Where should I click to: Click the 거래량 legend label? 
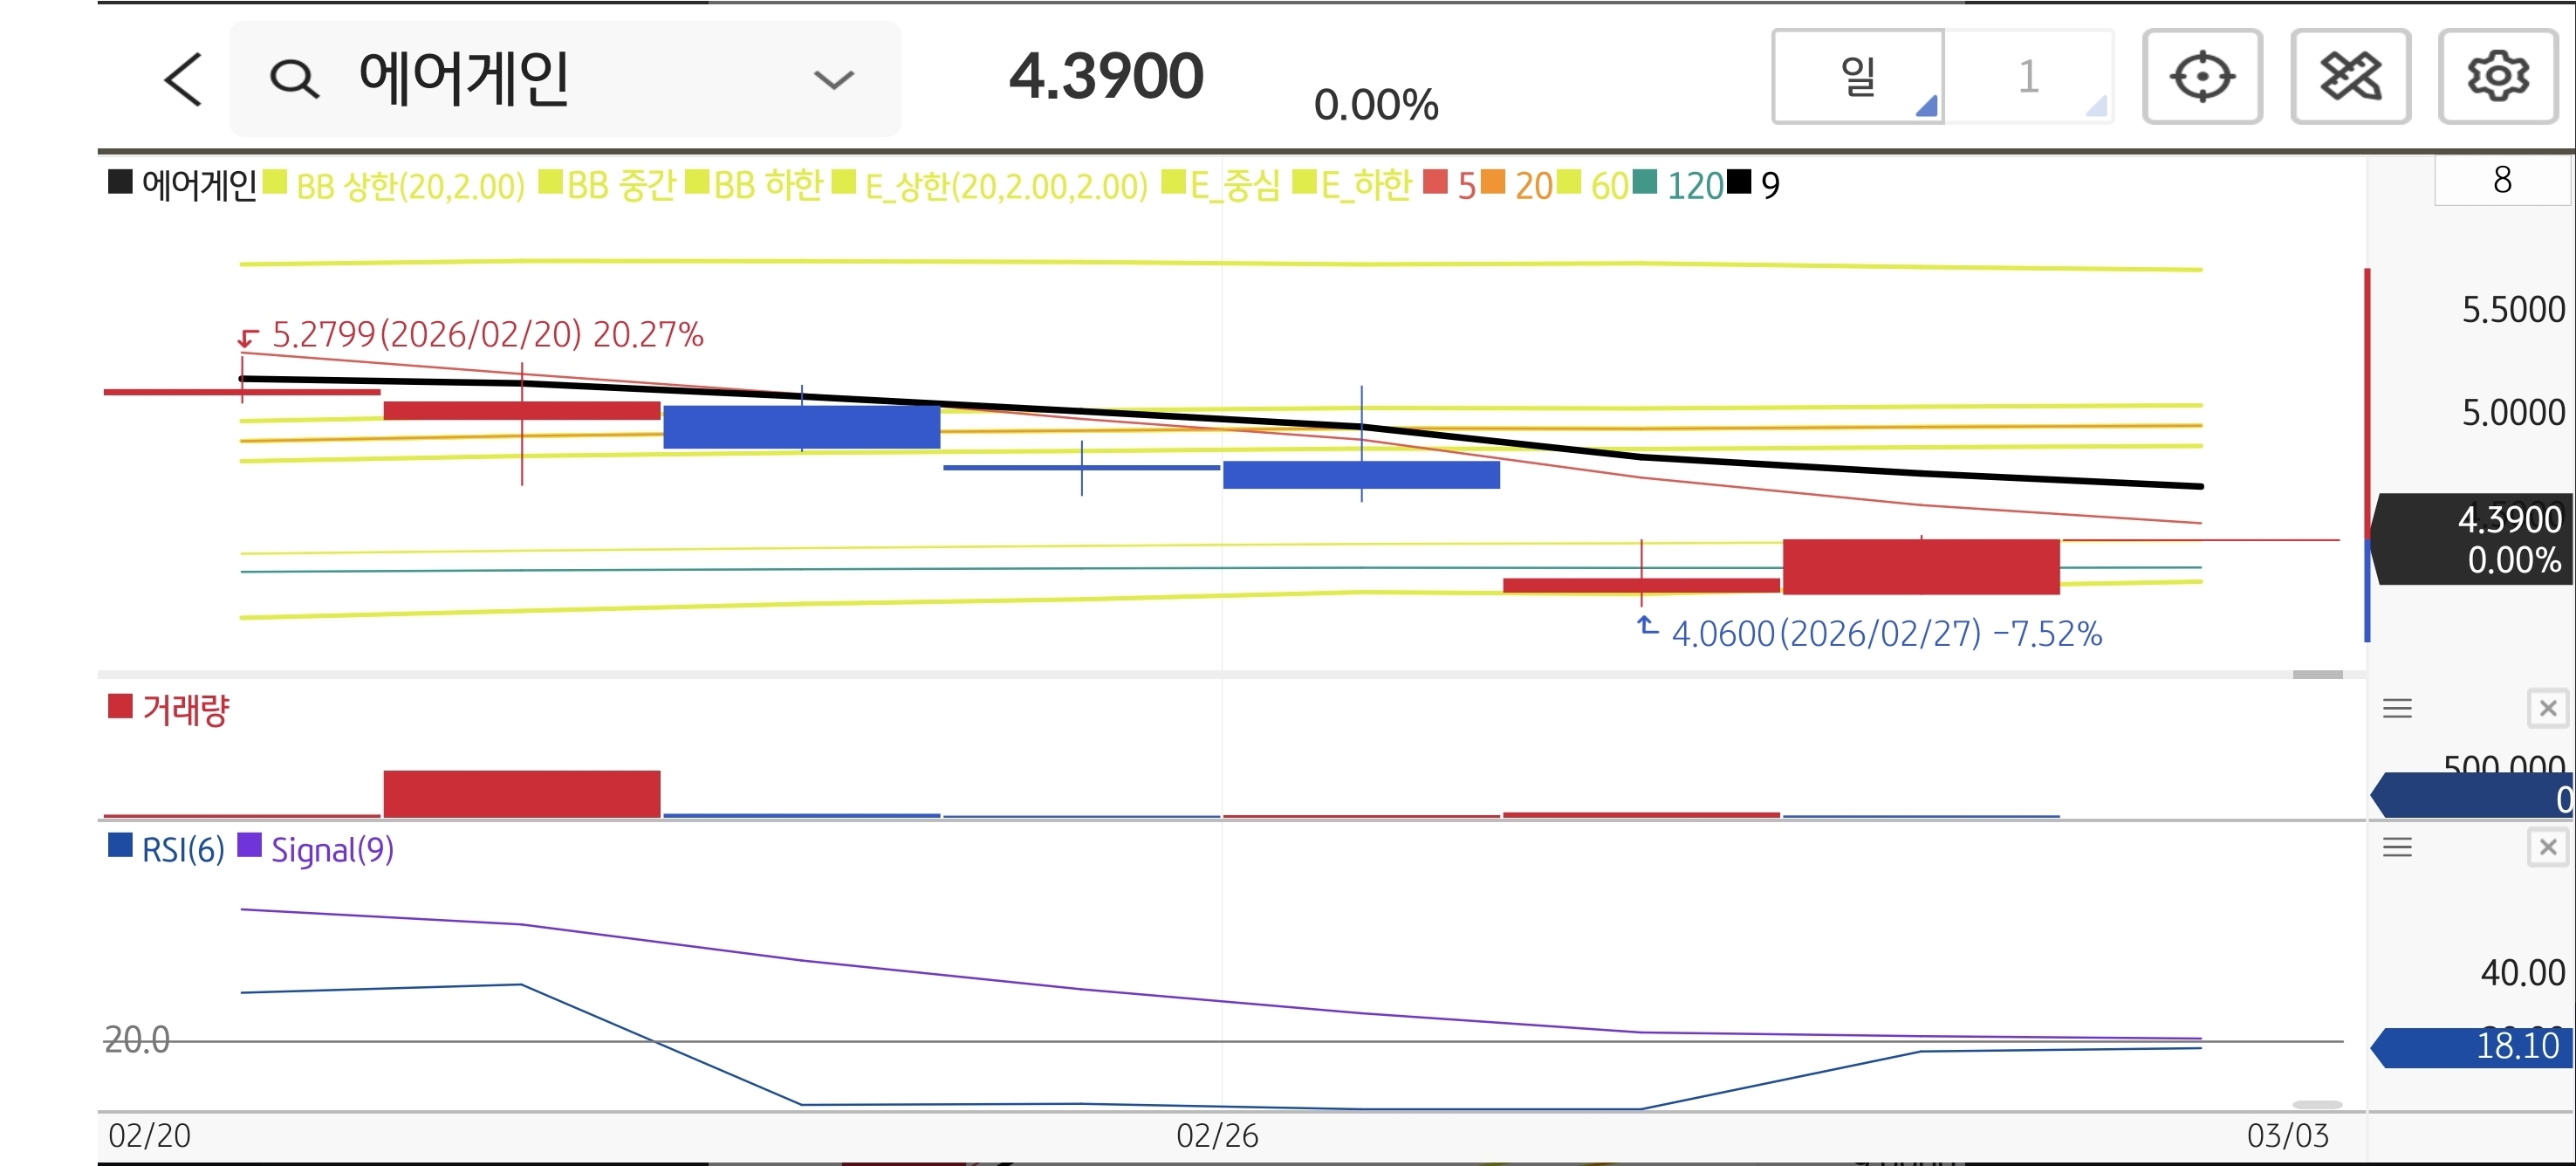tap(185, 710)
